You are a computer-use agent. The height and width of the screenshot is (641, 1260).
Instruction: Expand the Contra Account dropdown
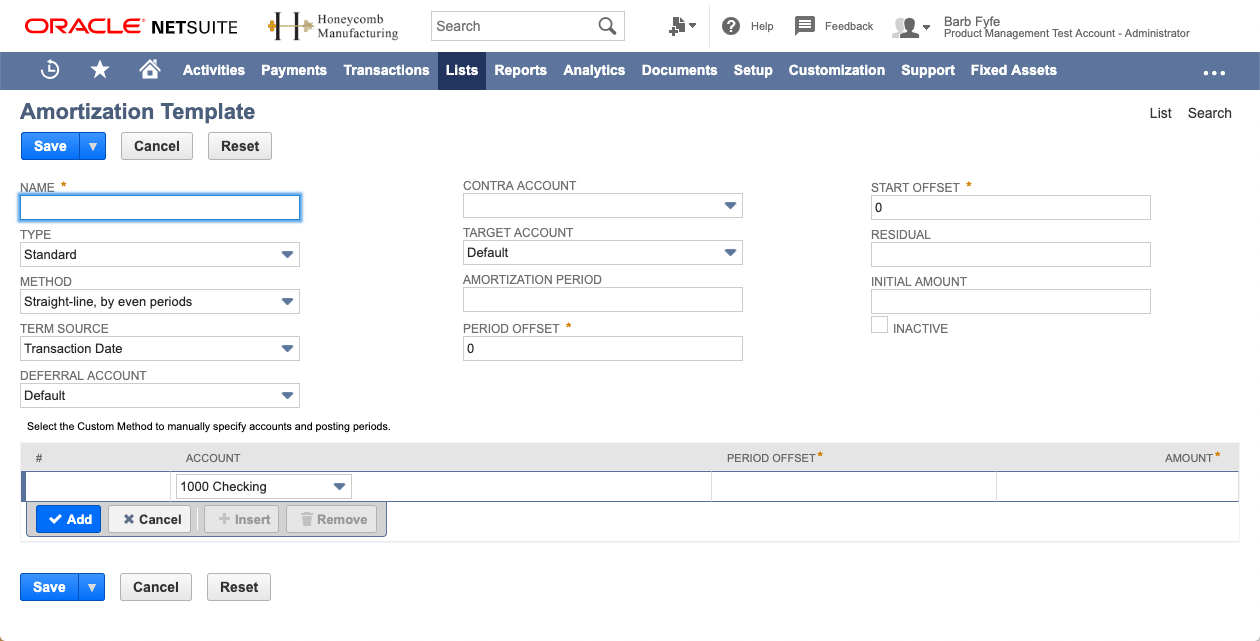click(730, 206)
